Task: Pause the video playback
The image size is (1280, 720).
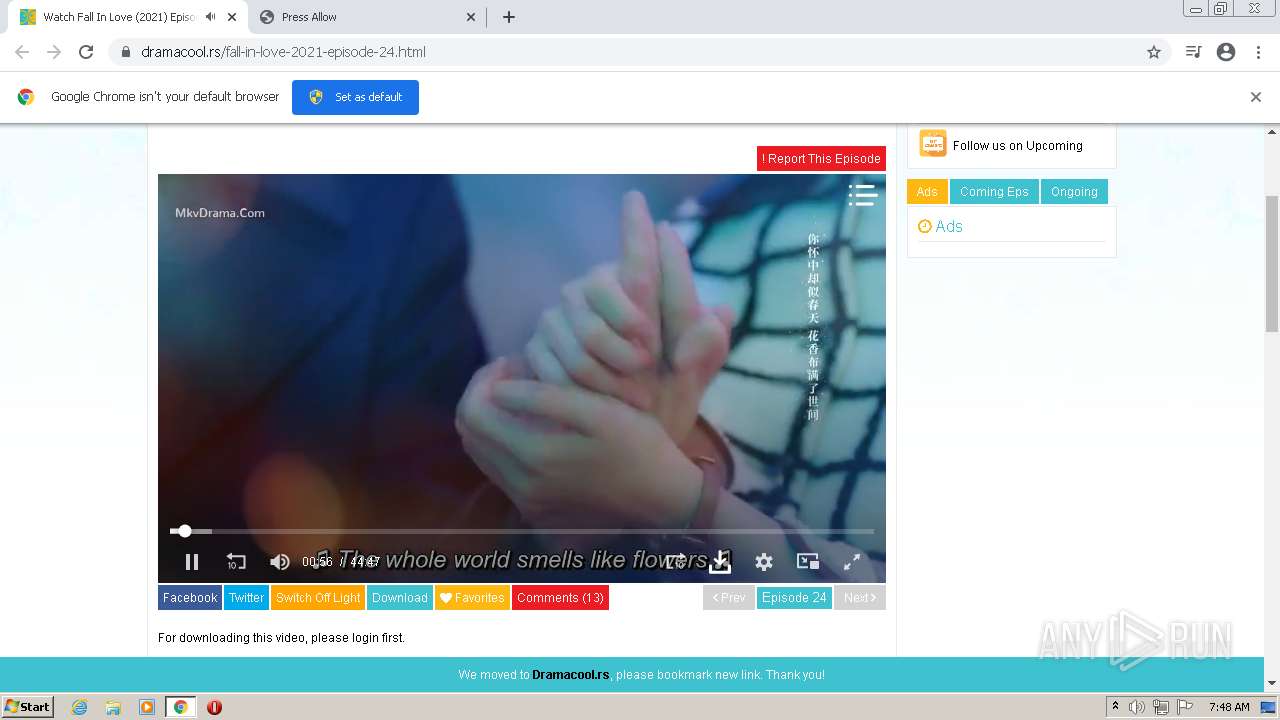Action: (192, 562)
